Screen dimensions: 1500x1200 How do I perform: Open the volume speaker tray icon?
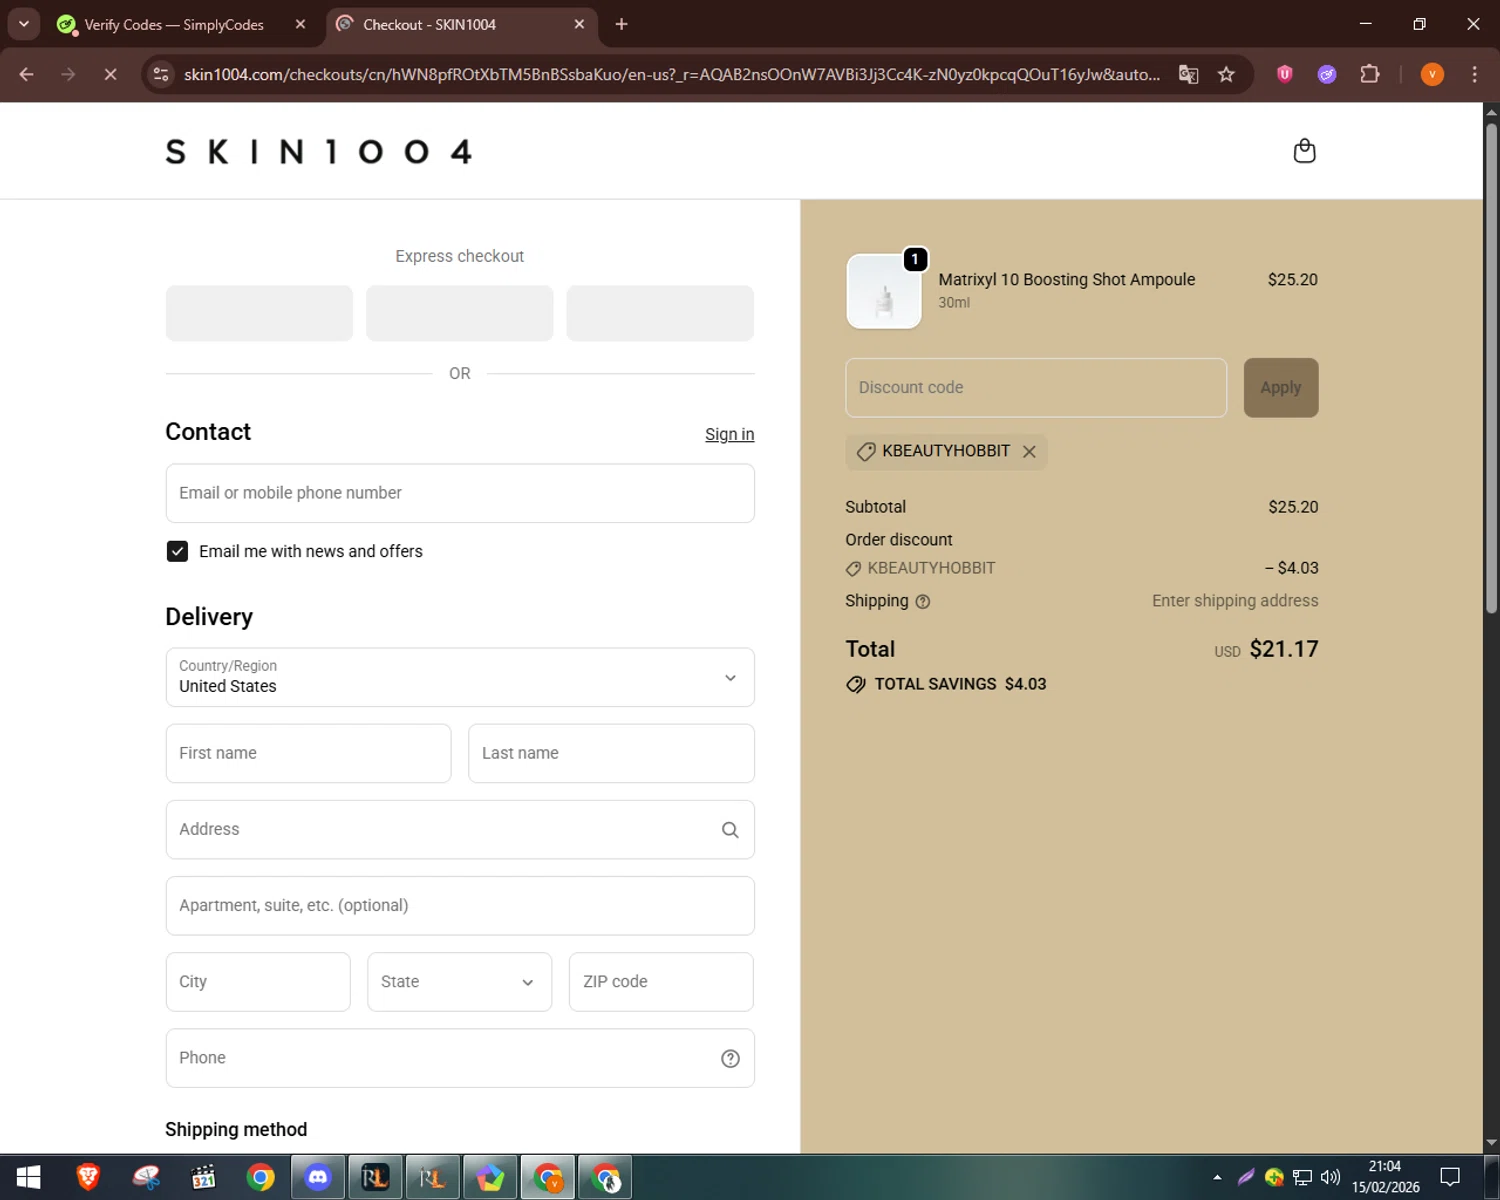[x=1330, y=1177]
